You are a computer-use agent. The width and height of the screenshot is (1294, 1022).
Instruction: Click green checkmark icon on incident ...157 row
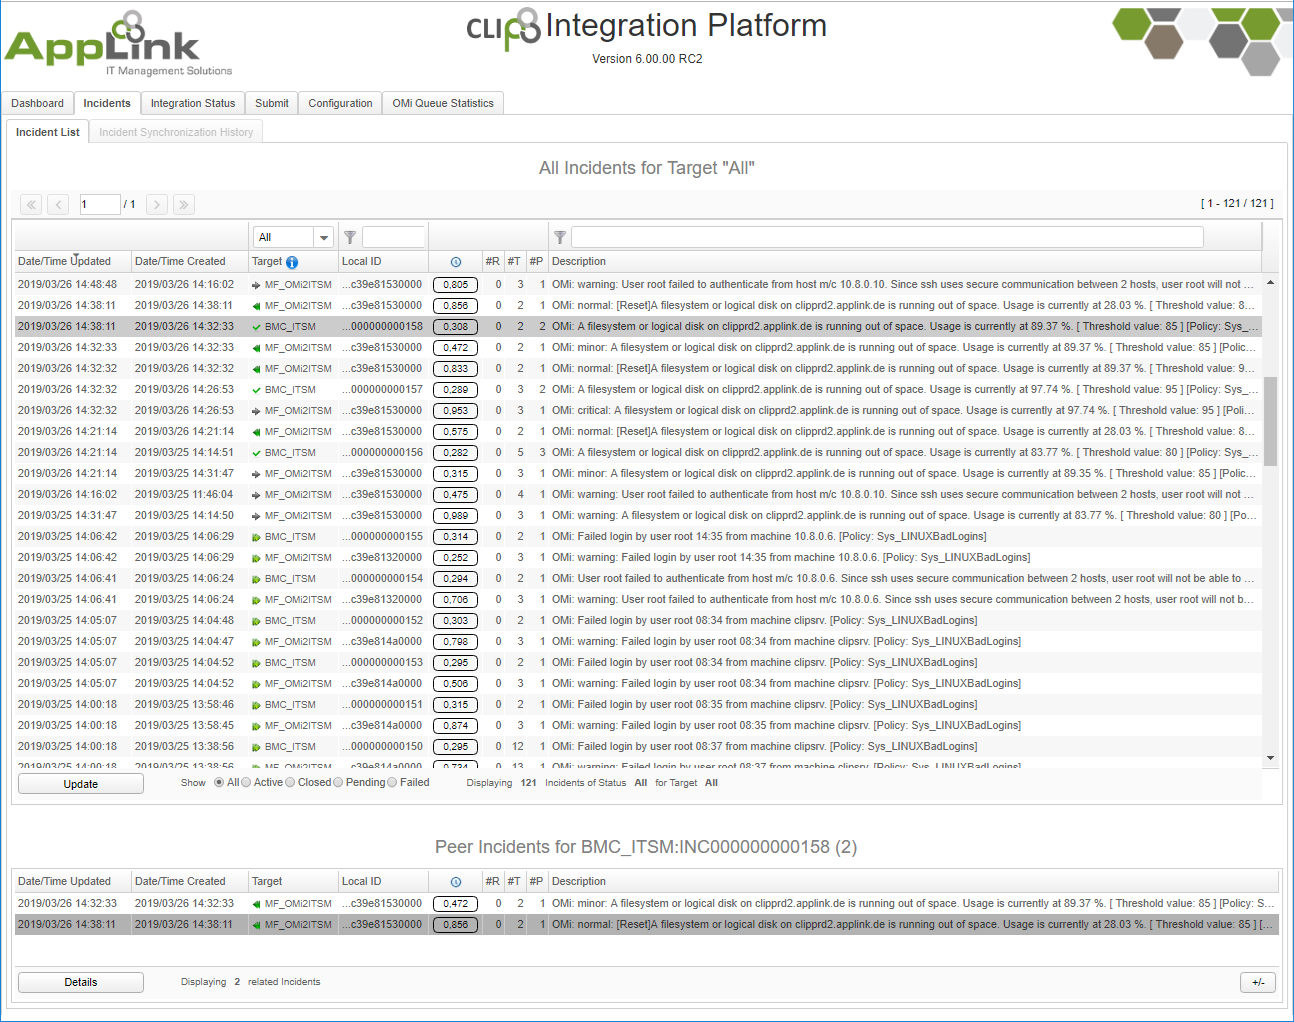tap(257, 390)
